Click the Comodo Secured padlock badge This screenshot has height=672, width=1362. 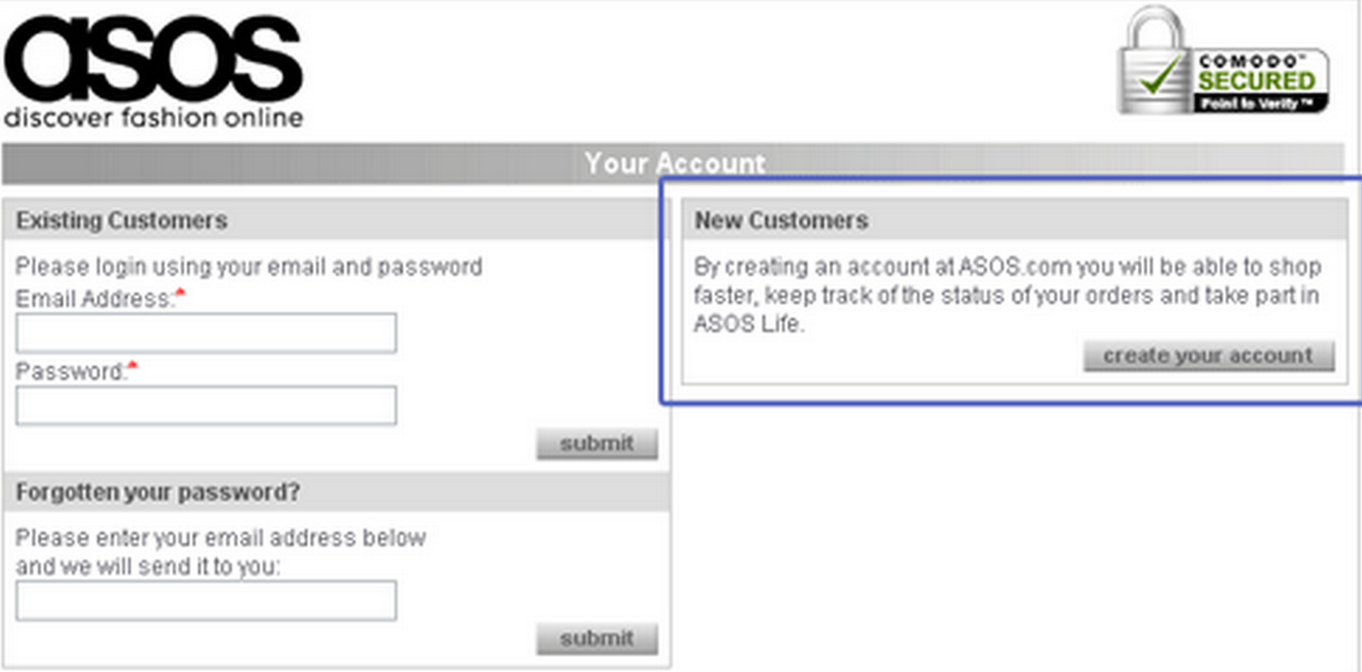pyautogui.click(x=1223, y=62)
